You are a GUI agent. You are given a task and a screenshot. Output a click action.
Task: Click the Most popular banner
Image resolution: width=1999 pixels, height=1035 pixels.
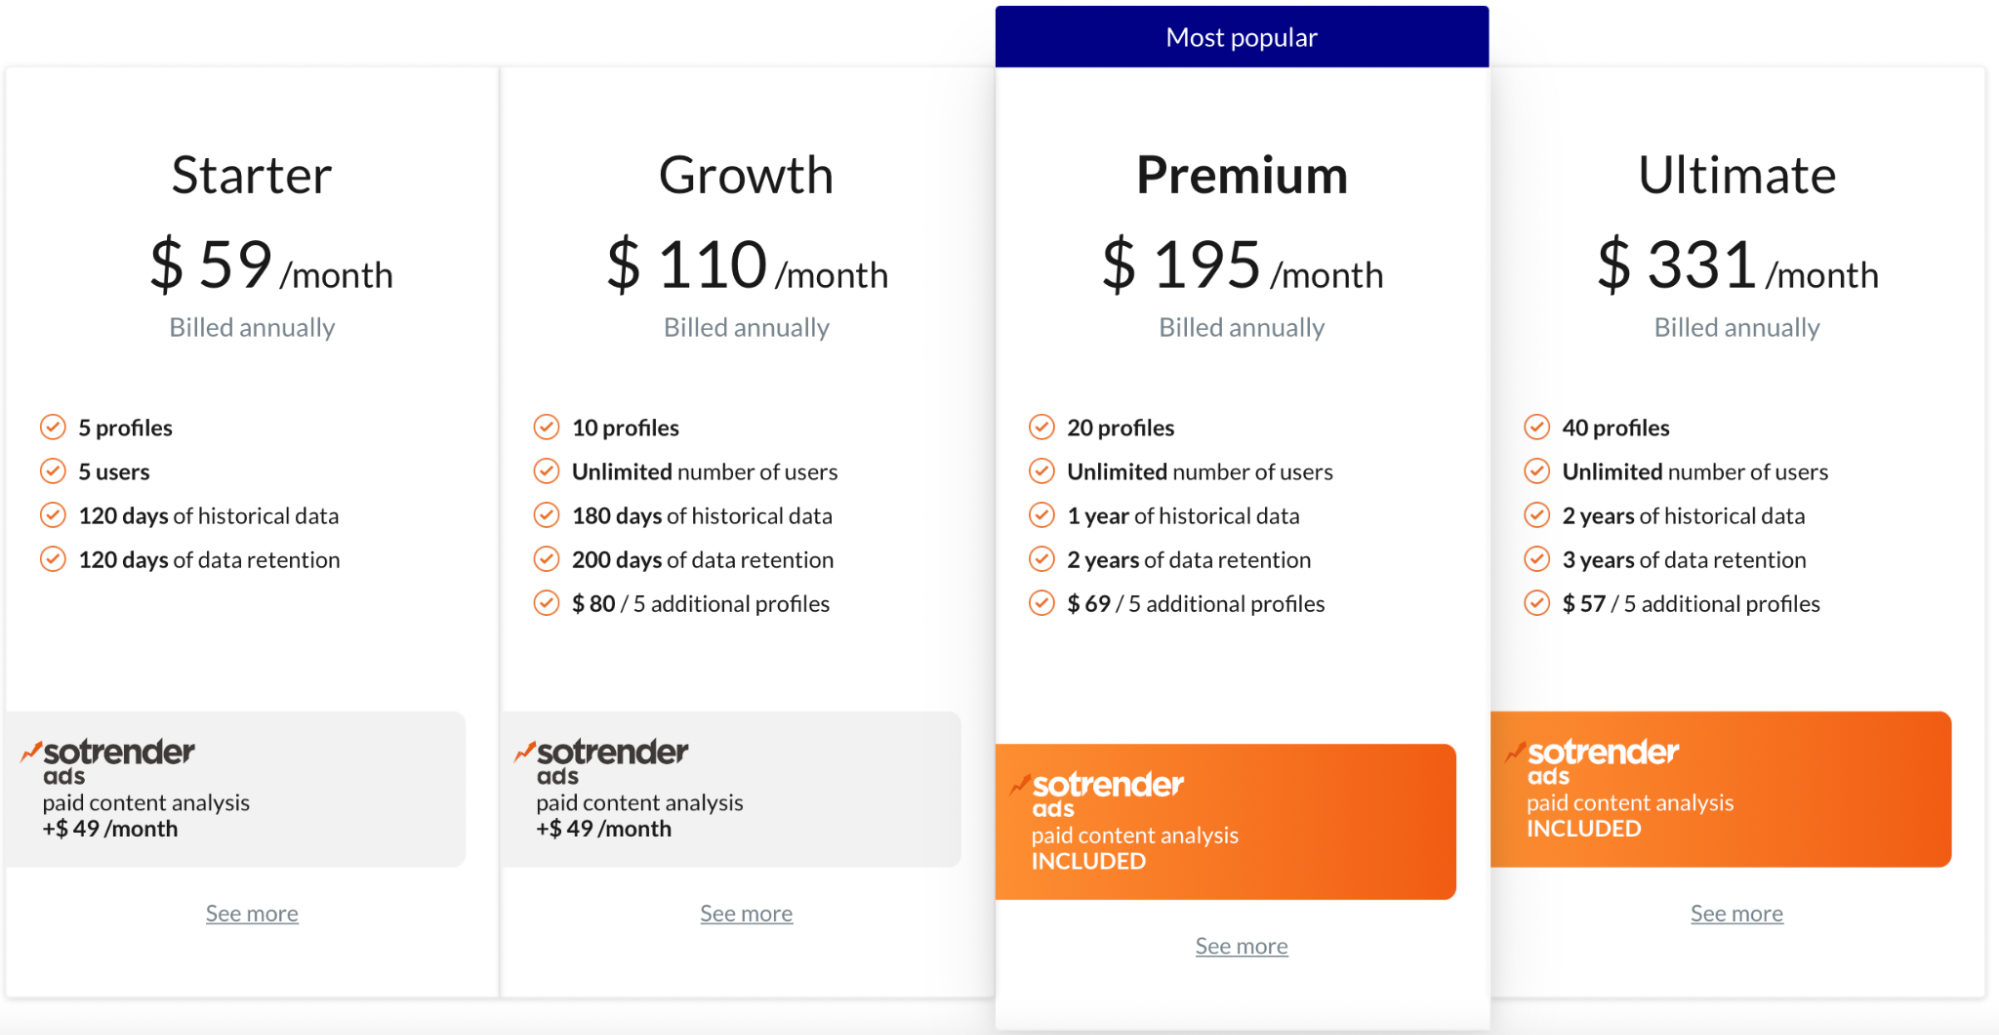[1241, 37]
